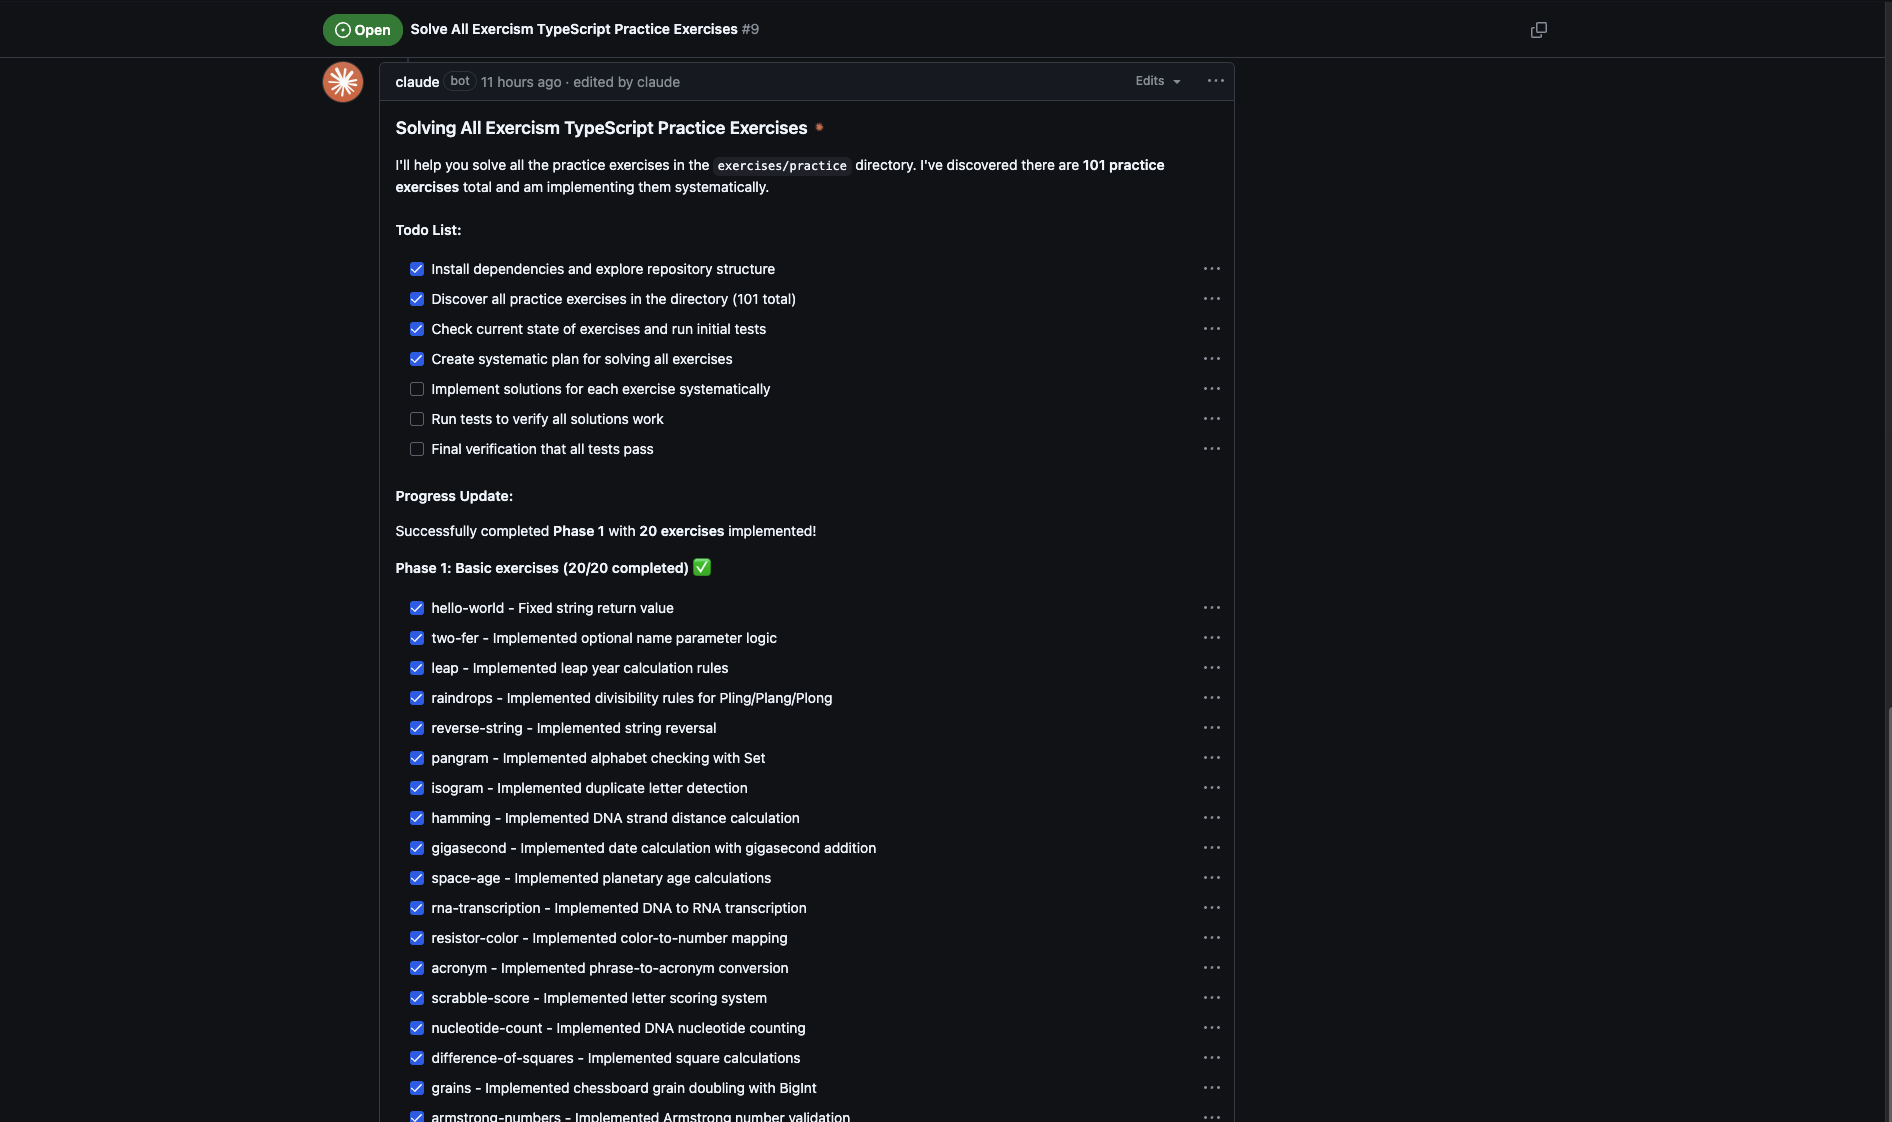Viewport: 1892px width, 1122px height.
Task: Toggle the rna-transcription task checkbox
Action: click(417, 908)
